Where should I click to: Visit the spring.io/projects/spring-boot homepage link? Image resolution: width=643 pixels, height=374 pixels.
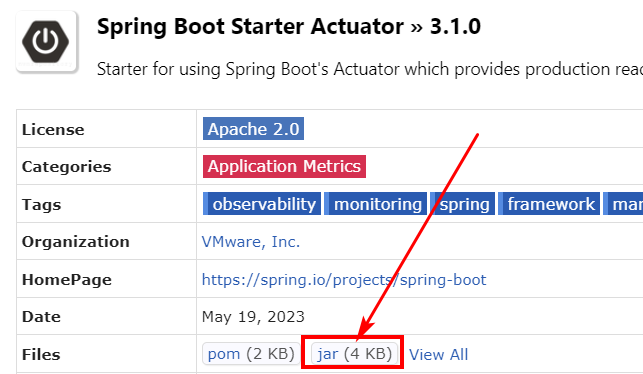(x=344, y=280)
